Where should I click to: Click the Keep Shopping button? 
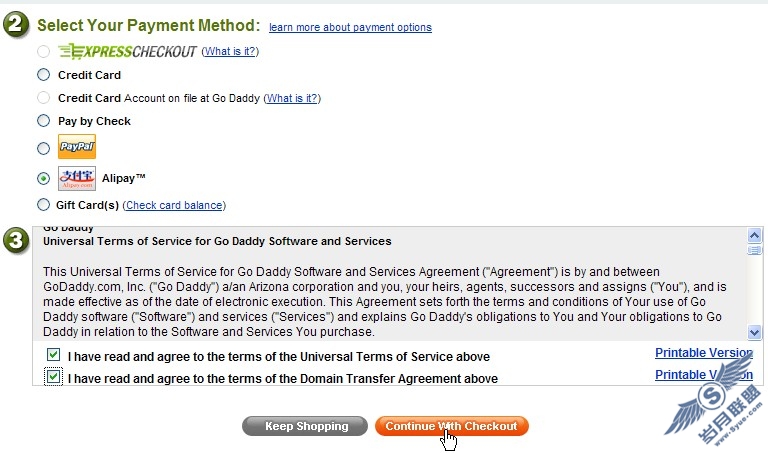[x=306, y=426]
